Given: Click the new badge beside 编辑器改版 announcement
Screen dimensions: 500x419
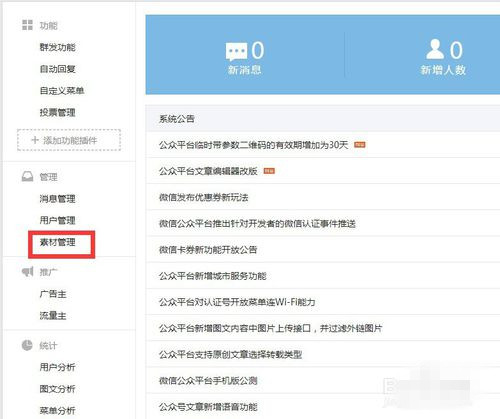Looking at the screenshot, I should (x=269, y=171).
